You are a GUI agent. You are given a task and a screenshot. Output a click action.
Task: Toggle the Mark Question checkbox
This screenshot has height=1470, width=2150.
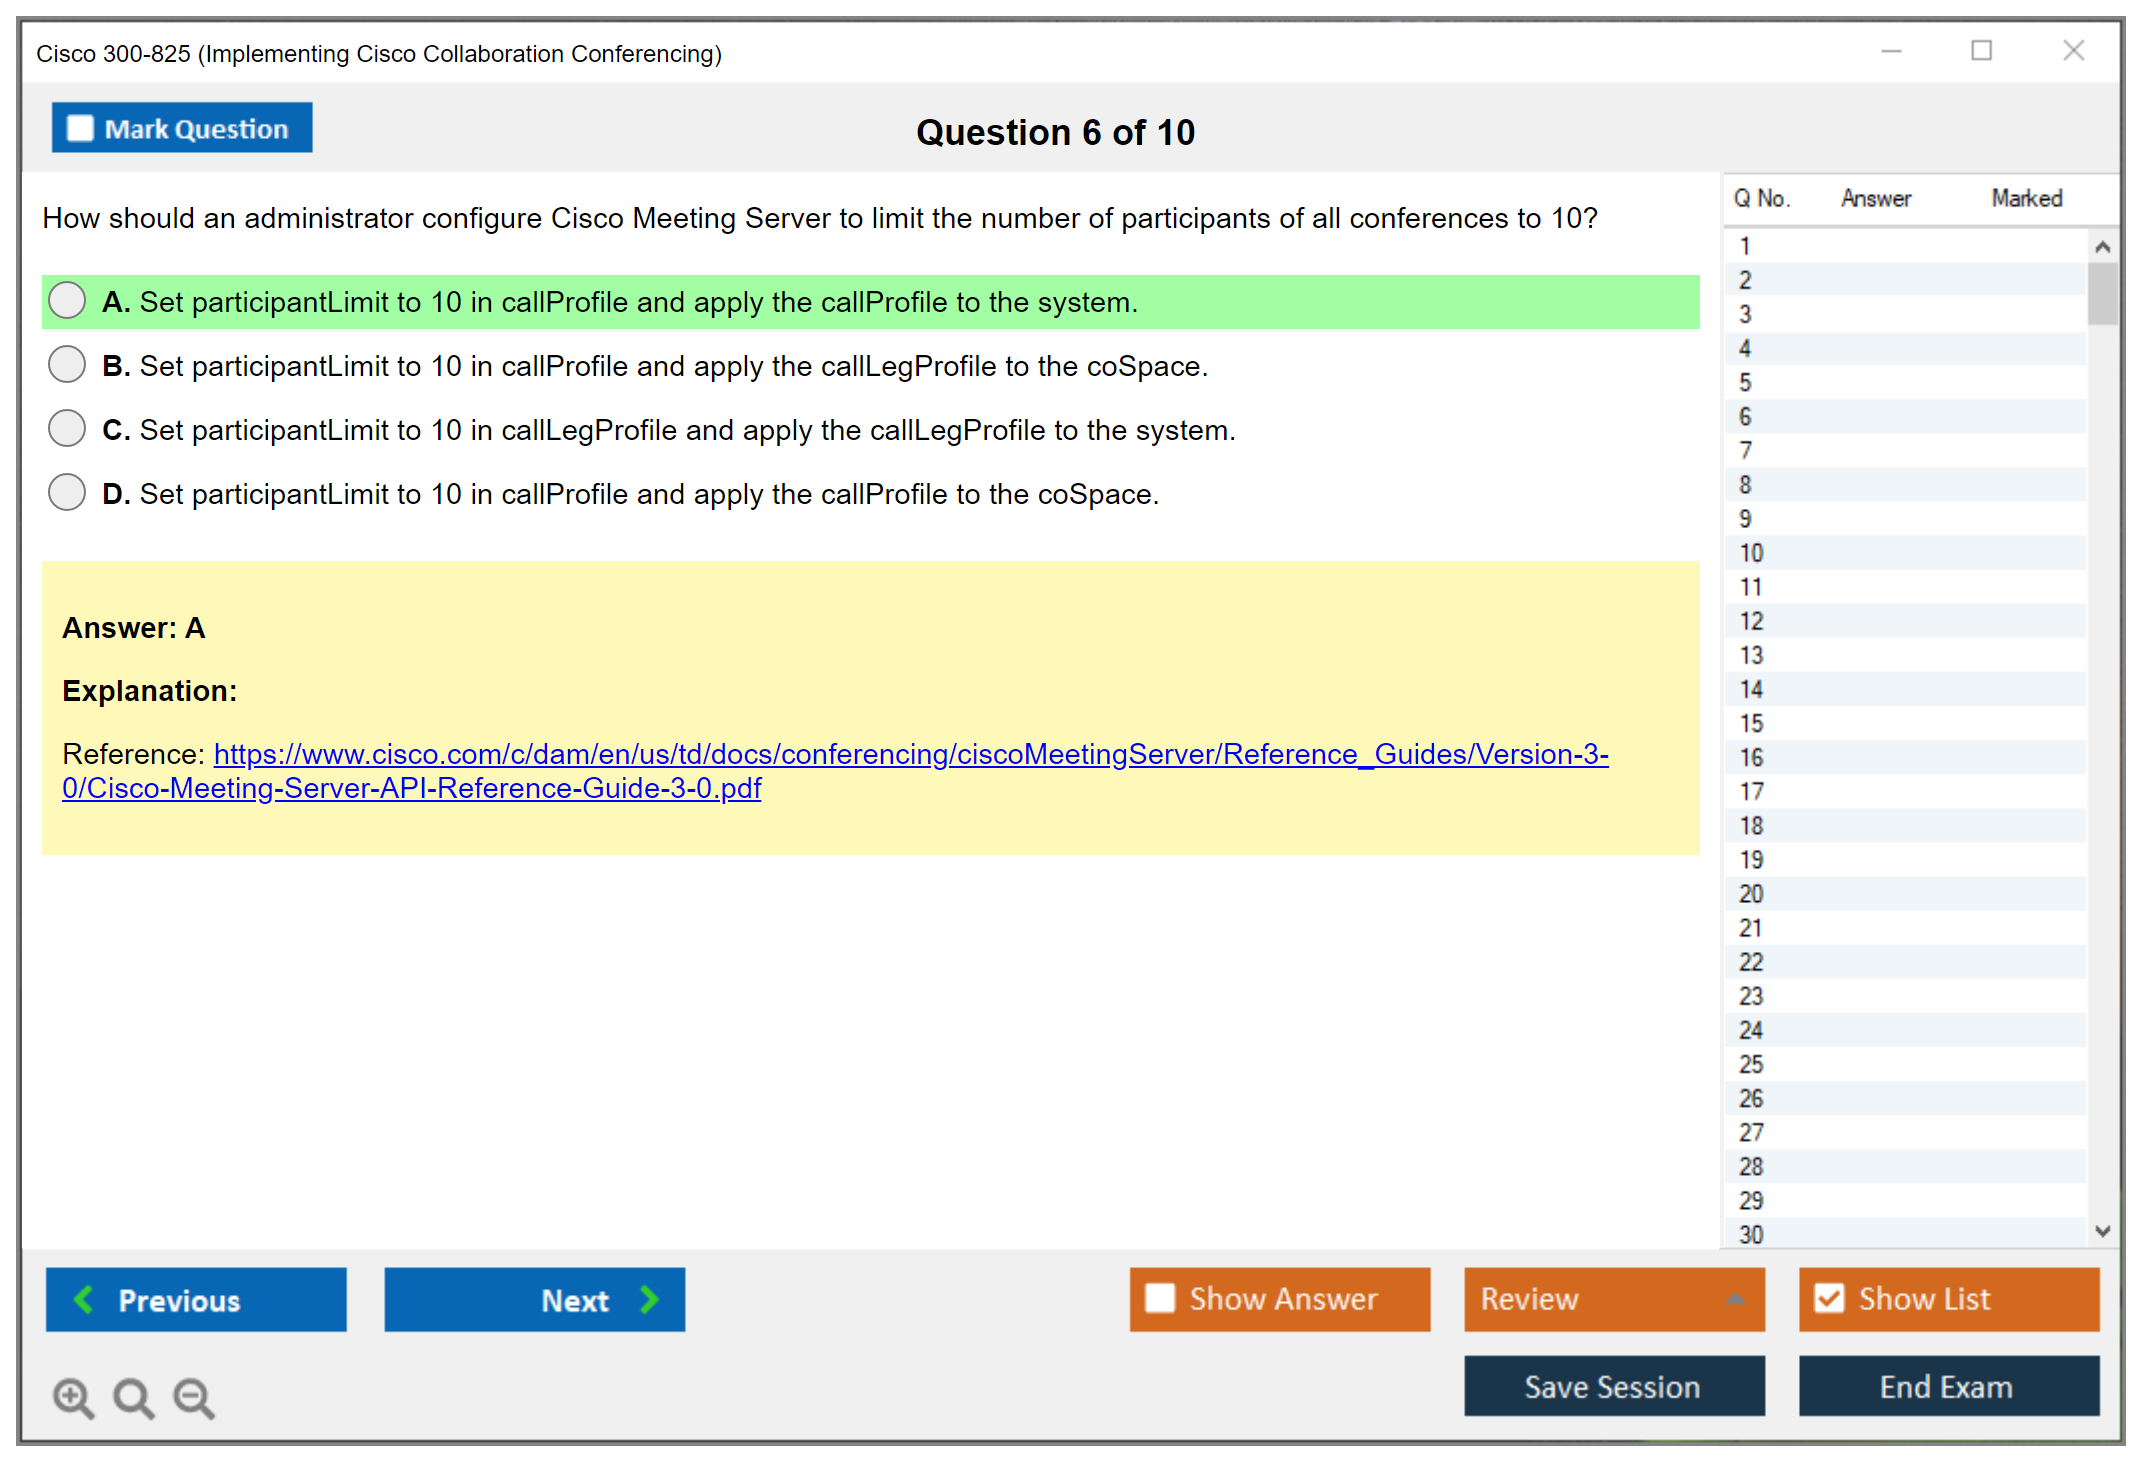point(80,128)
